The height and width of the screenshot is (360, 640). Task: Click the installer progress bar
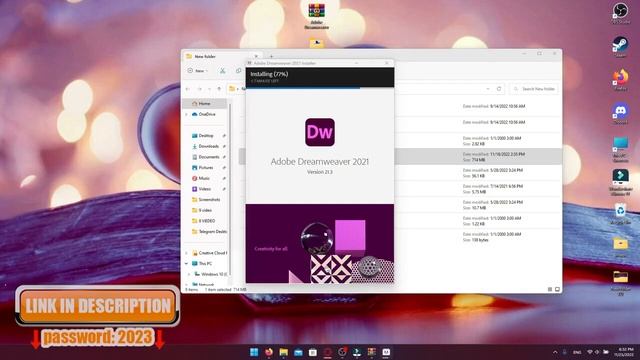[x=320, y=87]
